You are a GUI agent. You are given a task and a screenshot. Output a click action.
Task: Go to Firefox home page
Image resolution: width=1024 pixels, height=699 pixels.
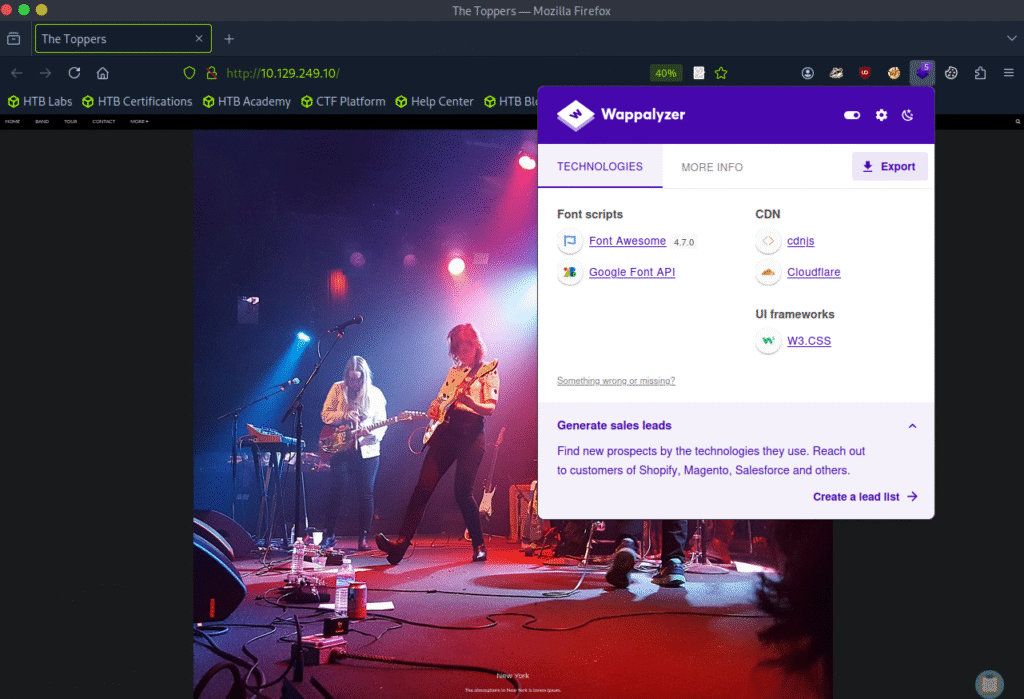102,73
